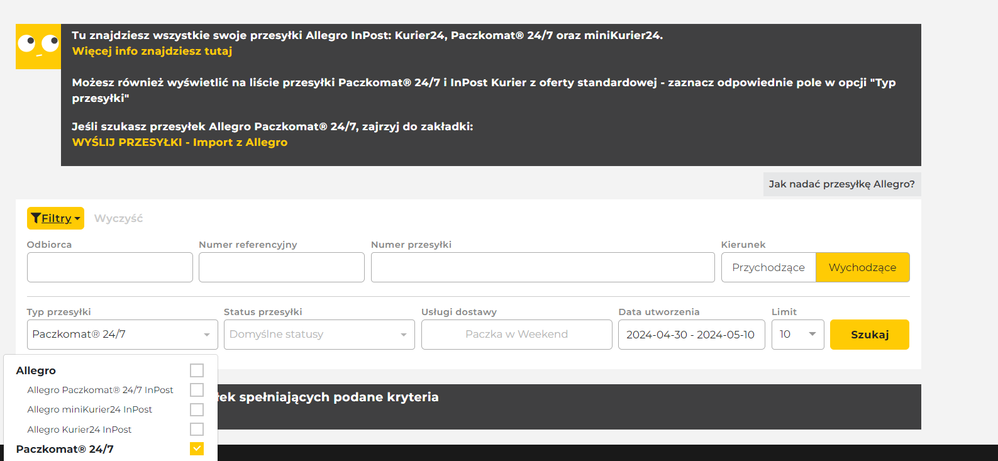Open WYŚLIJ PRZESYŁKI - Import z Allegro link
Screen dimensions: 998x461
point(179,142)
